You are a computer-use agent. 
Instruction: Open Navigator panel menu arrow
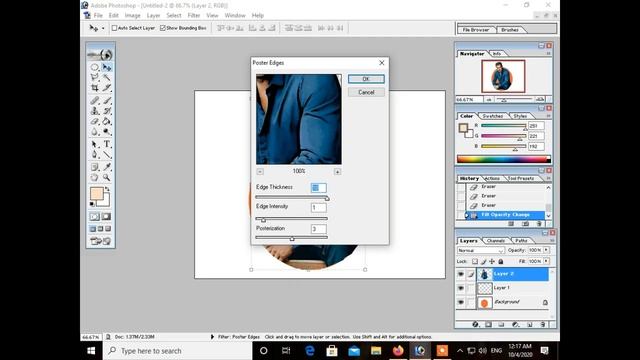click(x=548, y=53)
